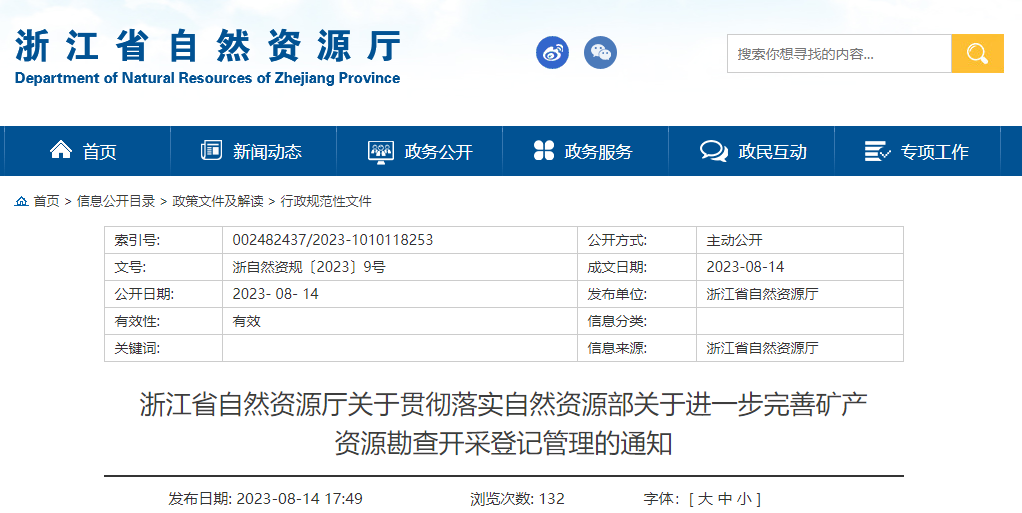
Task: Click the 专项工作 checklist icon
Action: coord(877,151)
